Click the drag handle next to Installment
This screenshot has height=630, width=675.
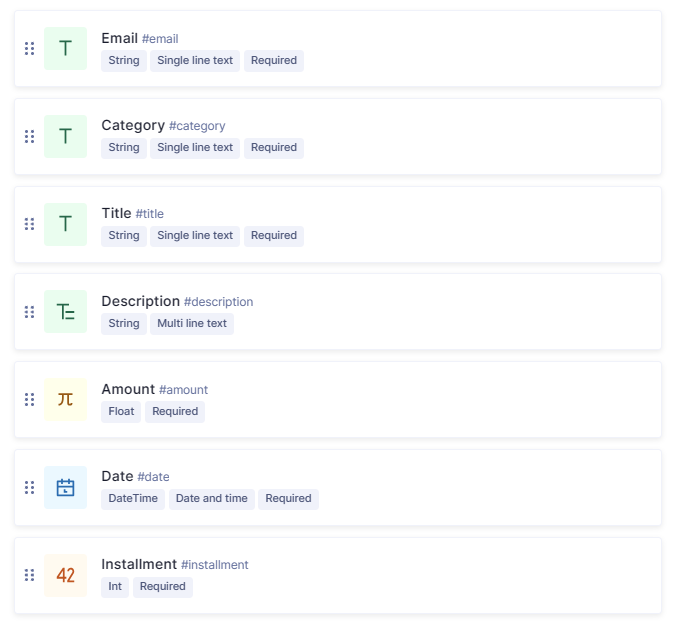click(29, 575)
